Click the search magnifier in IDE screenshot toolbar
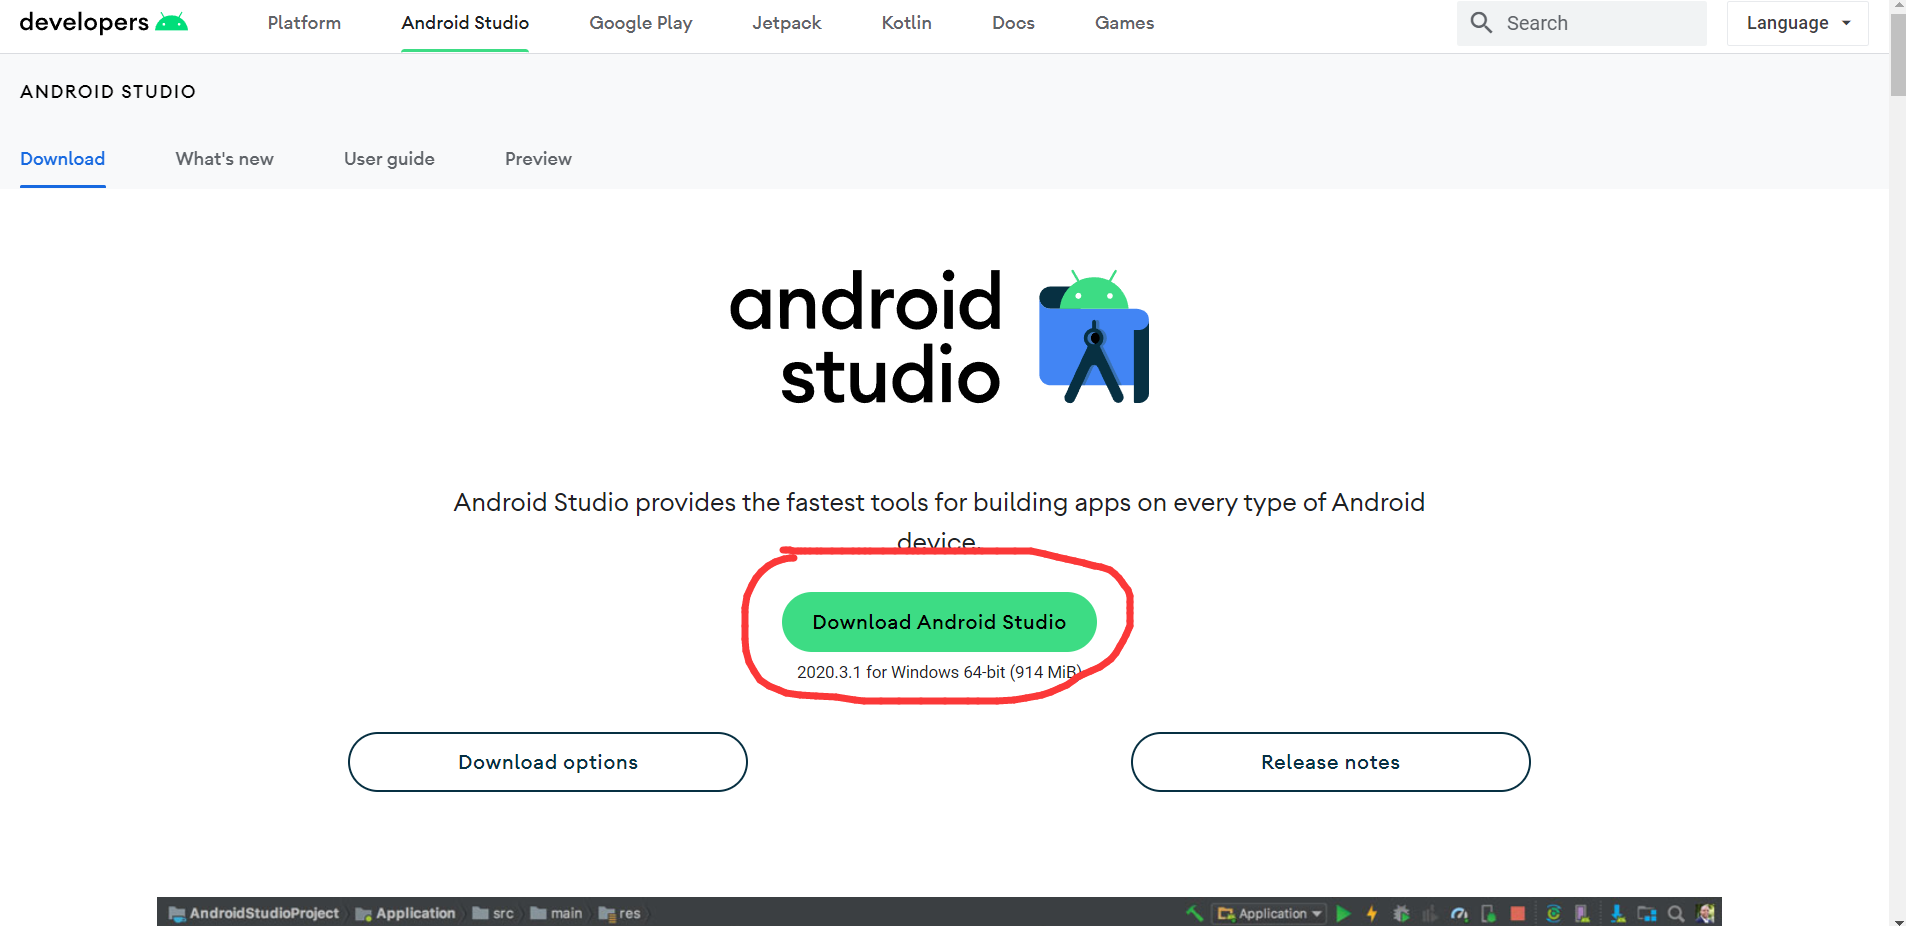This screenshot has height=926, width=1906. 1676,913
